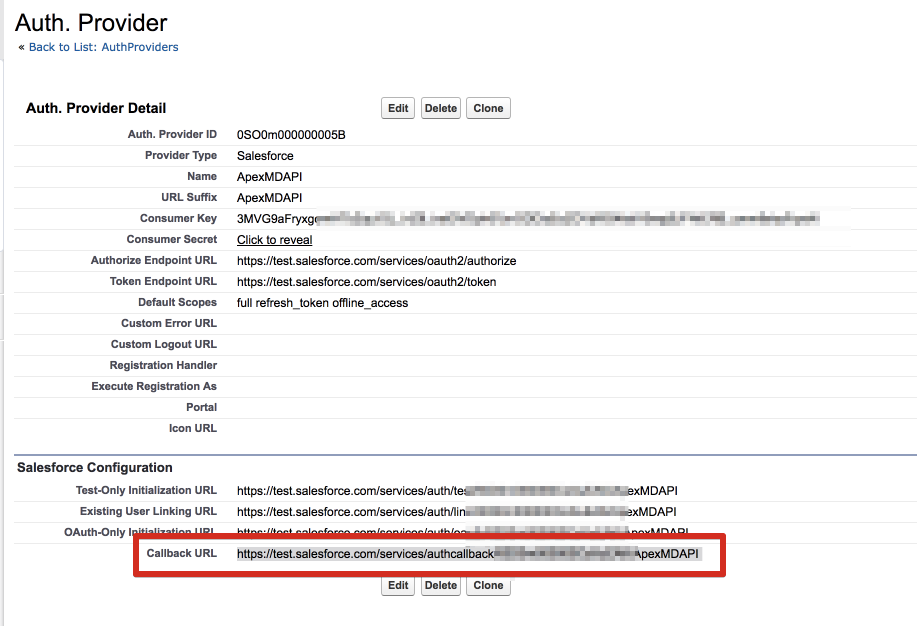Screen dimensions: 917x626
Task: Select the Token Endpoint URL value
Action: (x=366, y=282)
